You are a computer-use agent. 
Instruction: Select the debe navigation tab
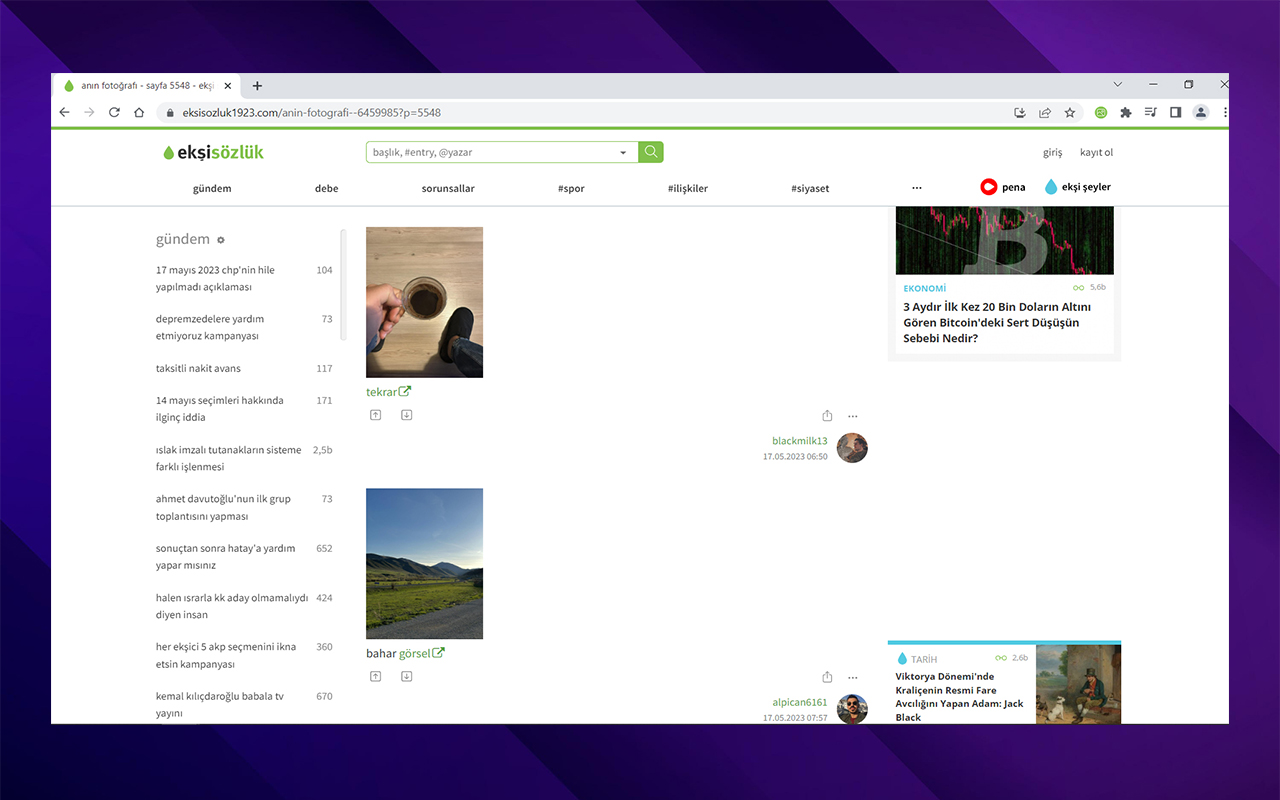pyautogui.click(x=326, y=188)
